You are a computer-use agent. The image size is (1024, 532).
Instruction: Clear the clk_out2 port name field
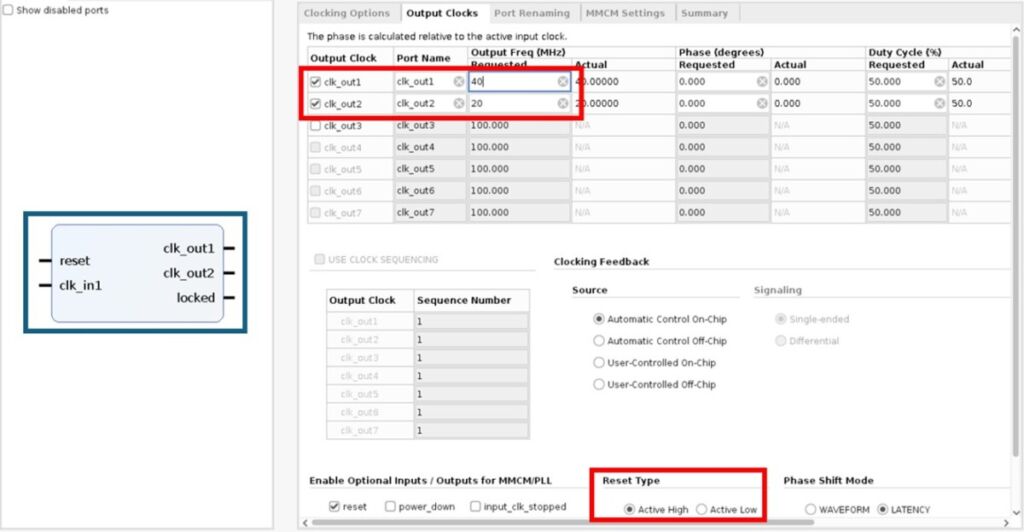pos(459,103)
